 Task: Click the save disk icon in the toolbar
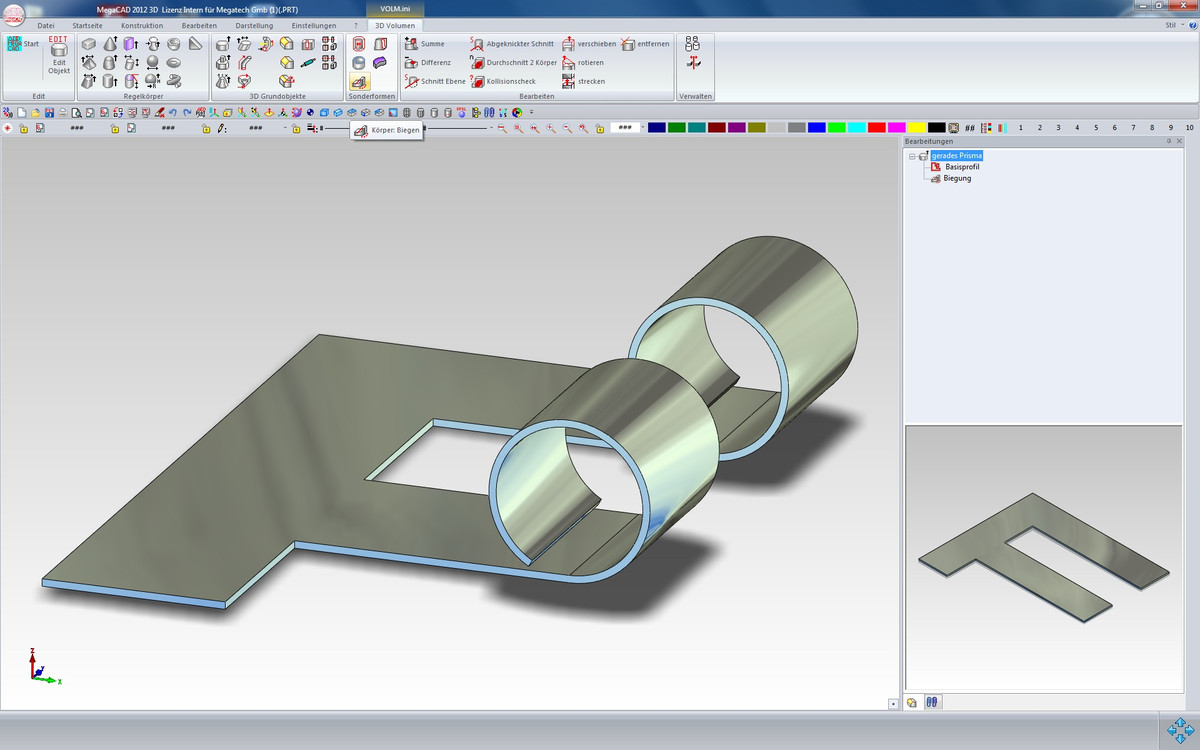[x=48, y=112]
